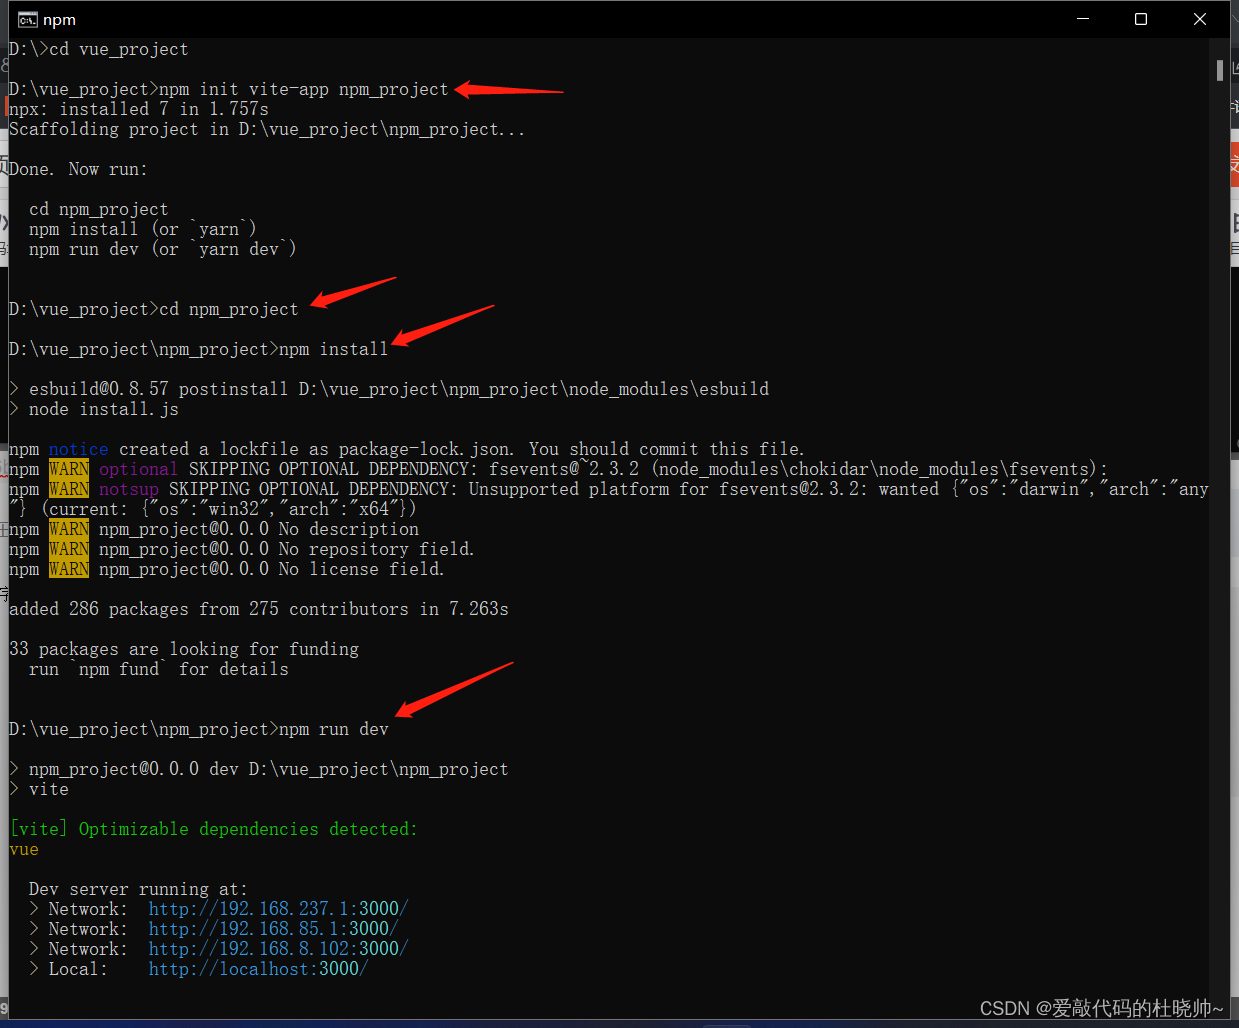Click 'added 286 packages from 275 contributors' line
1239x1028 pixels.
pos(259,609)
